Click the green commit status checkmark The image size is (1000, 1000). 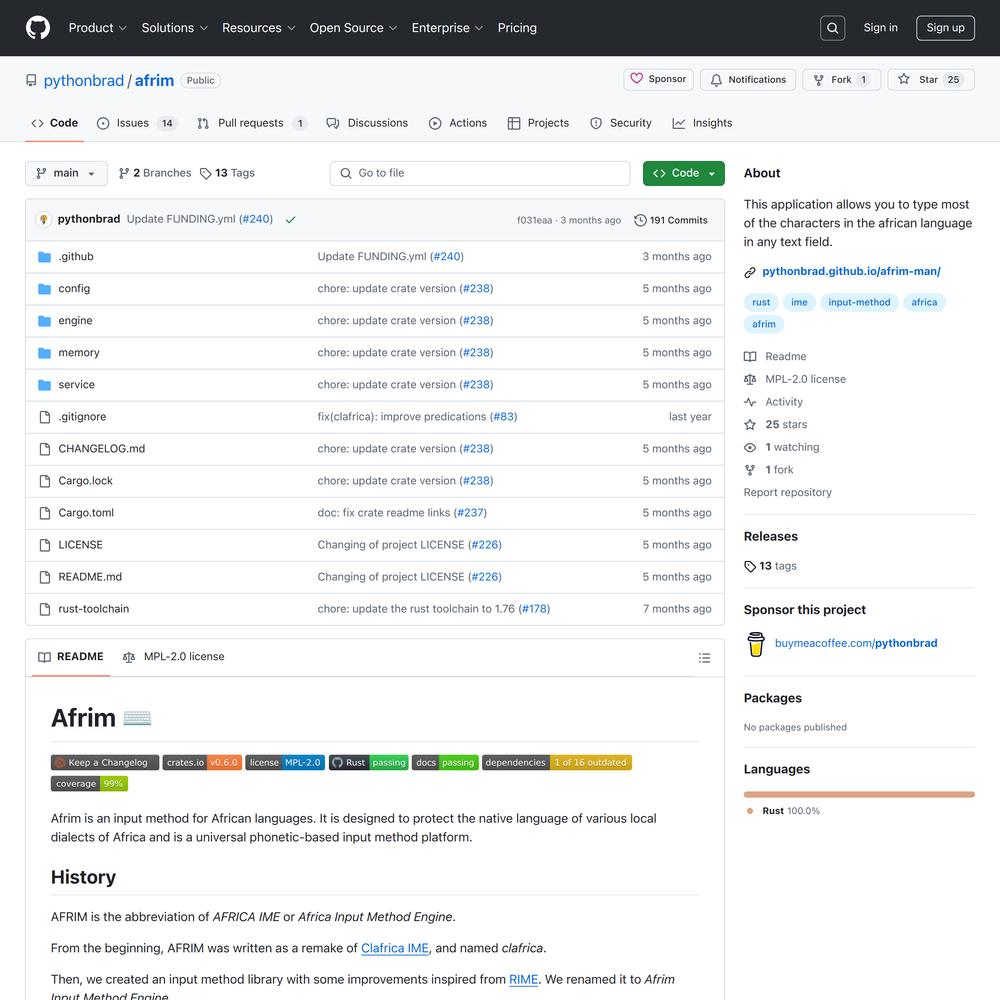tap(290, 220)
